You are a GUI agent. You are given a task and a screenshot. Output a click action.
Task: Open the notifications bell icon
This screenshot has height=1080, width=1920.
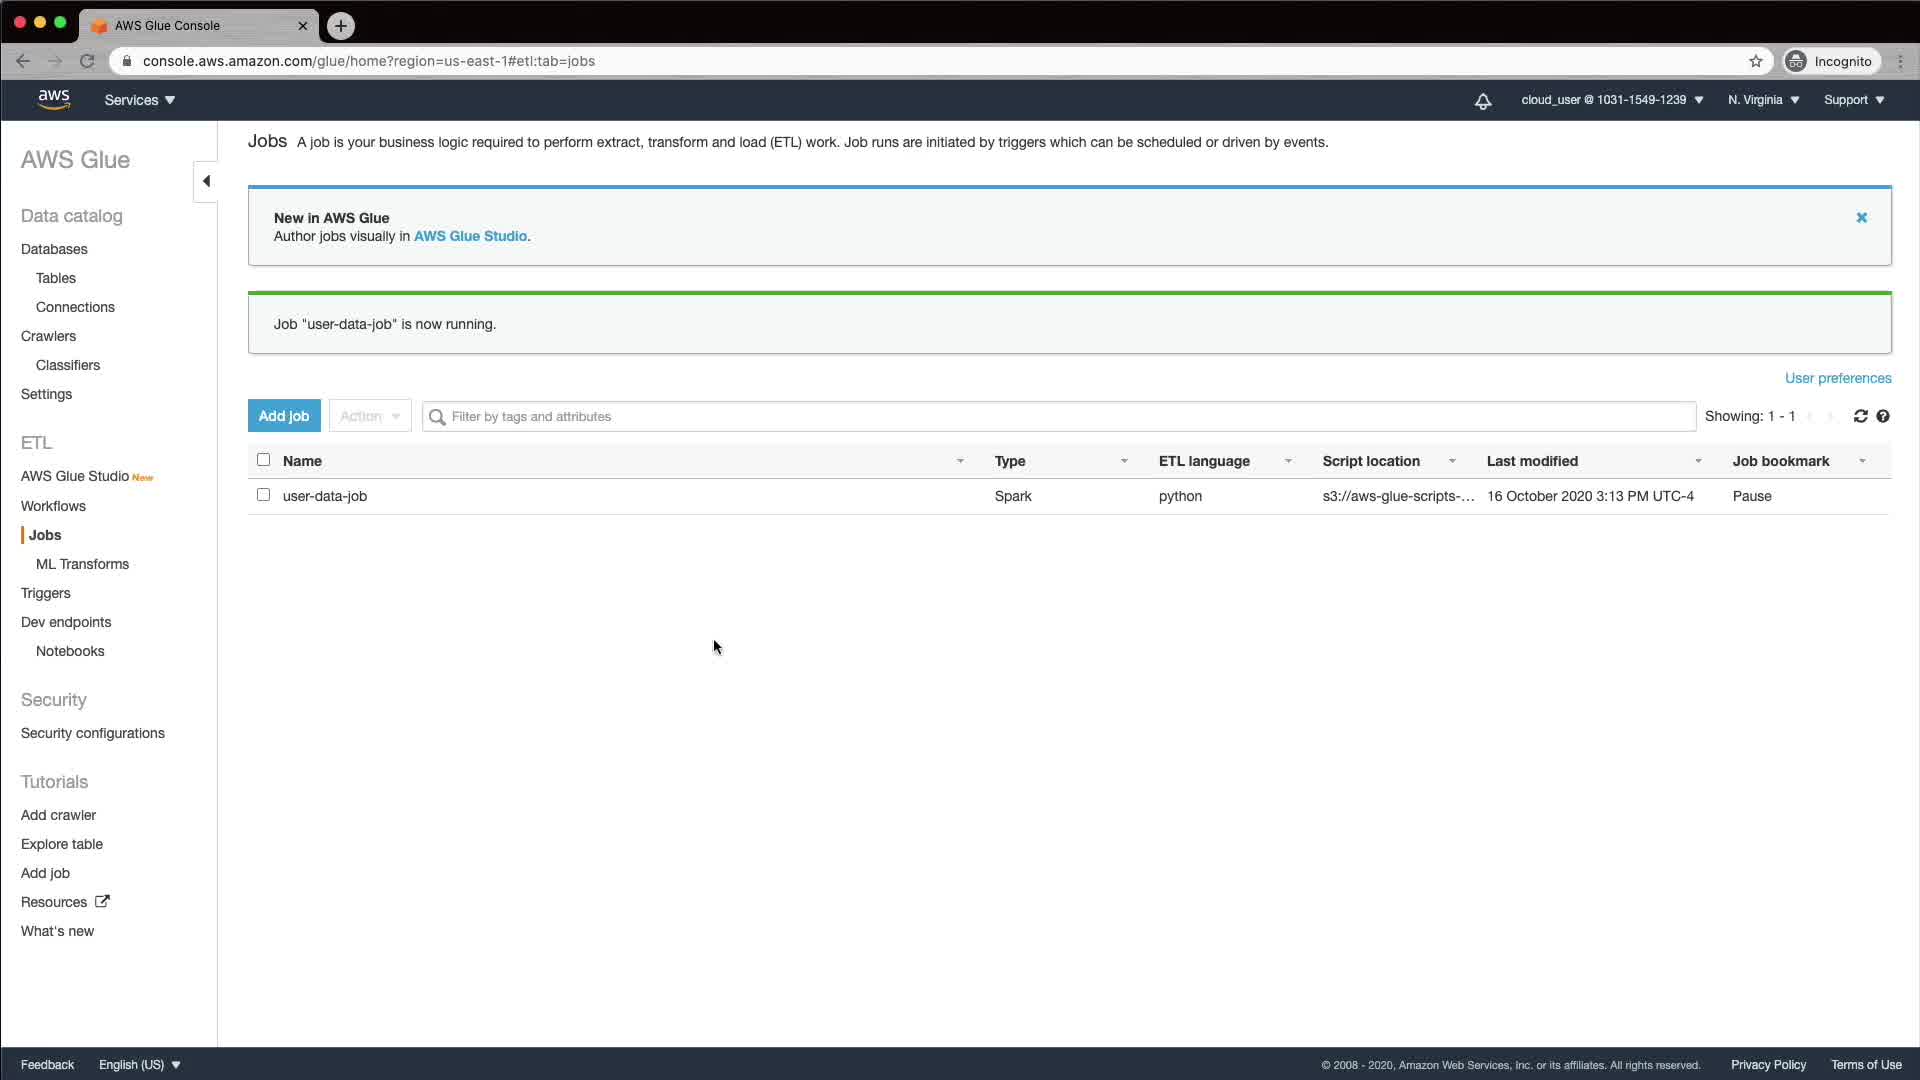(x=1483, y=101)
